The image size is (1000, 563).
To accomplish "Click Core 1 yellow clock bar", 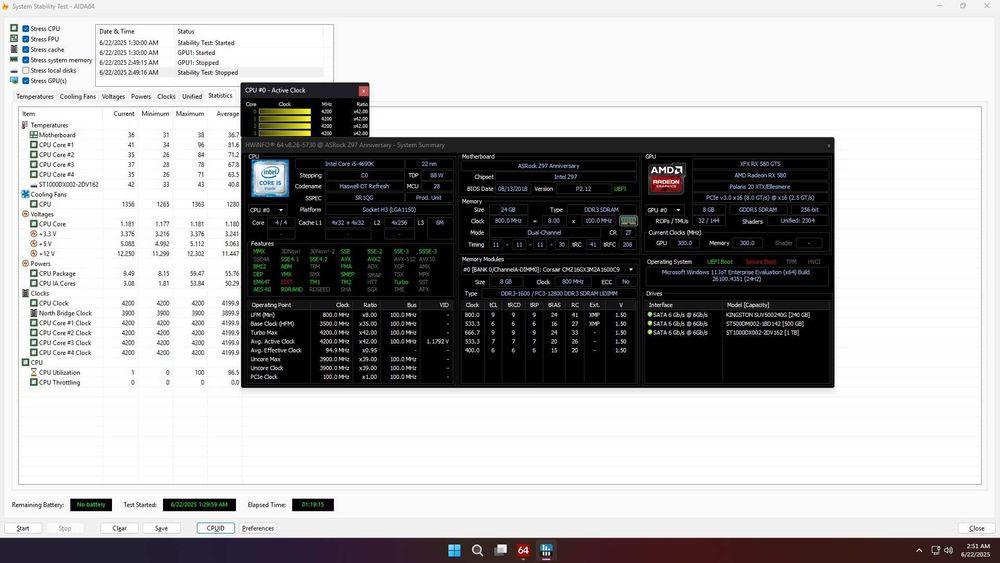I will (285, 119).
